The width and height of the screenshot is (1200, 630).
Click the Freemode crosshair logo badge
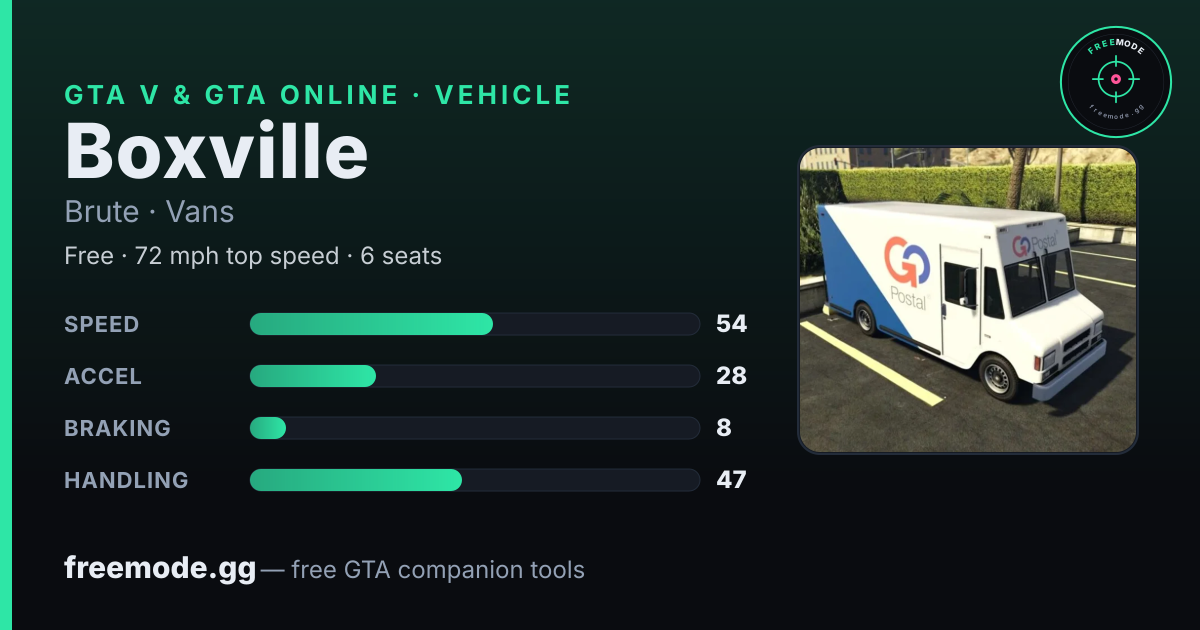[1115, 82]
